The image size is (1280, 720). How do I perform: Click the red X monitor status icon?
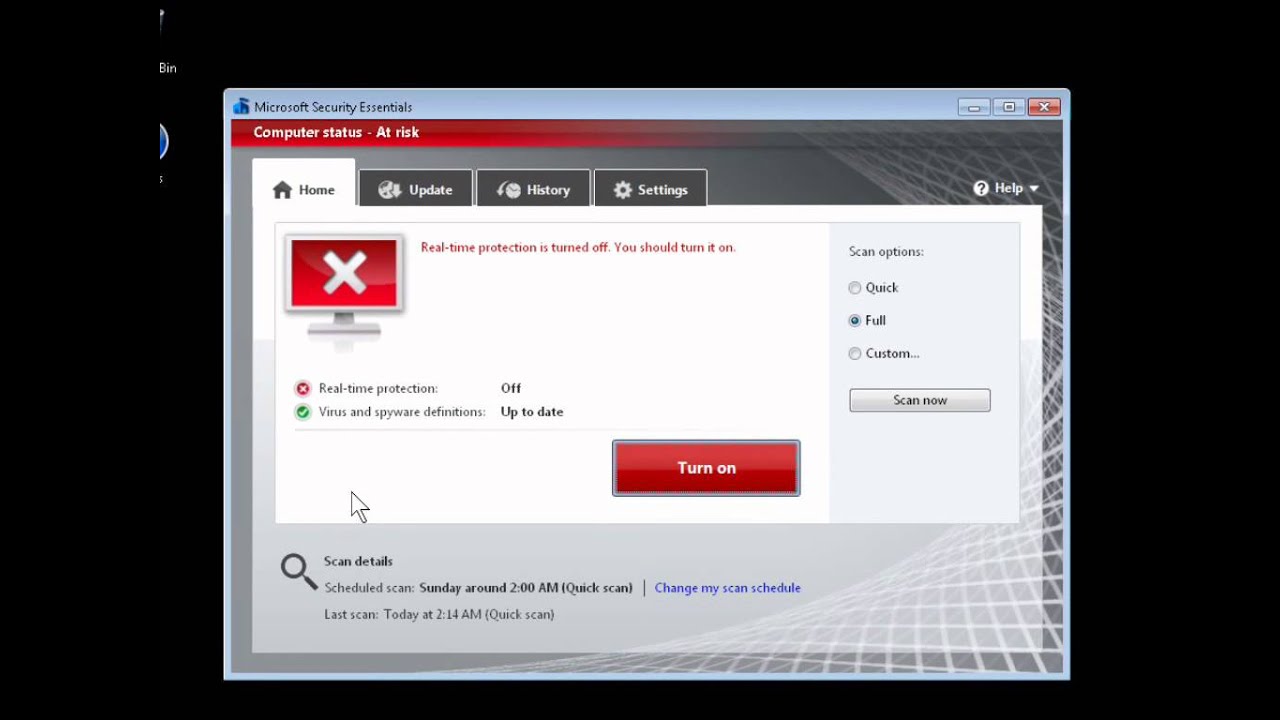point(344,290)
